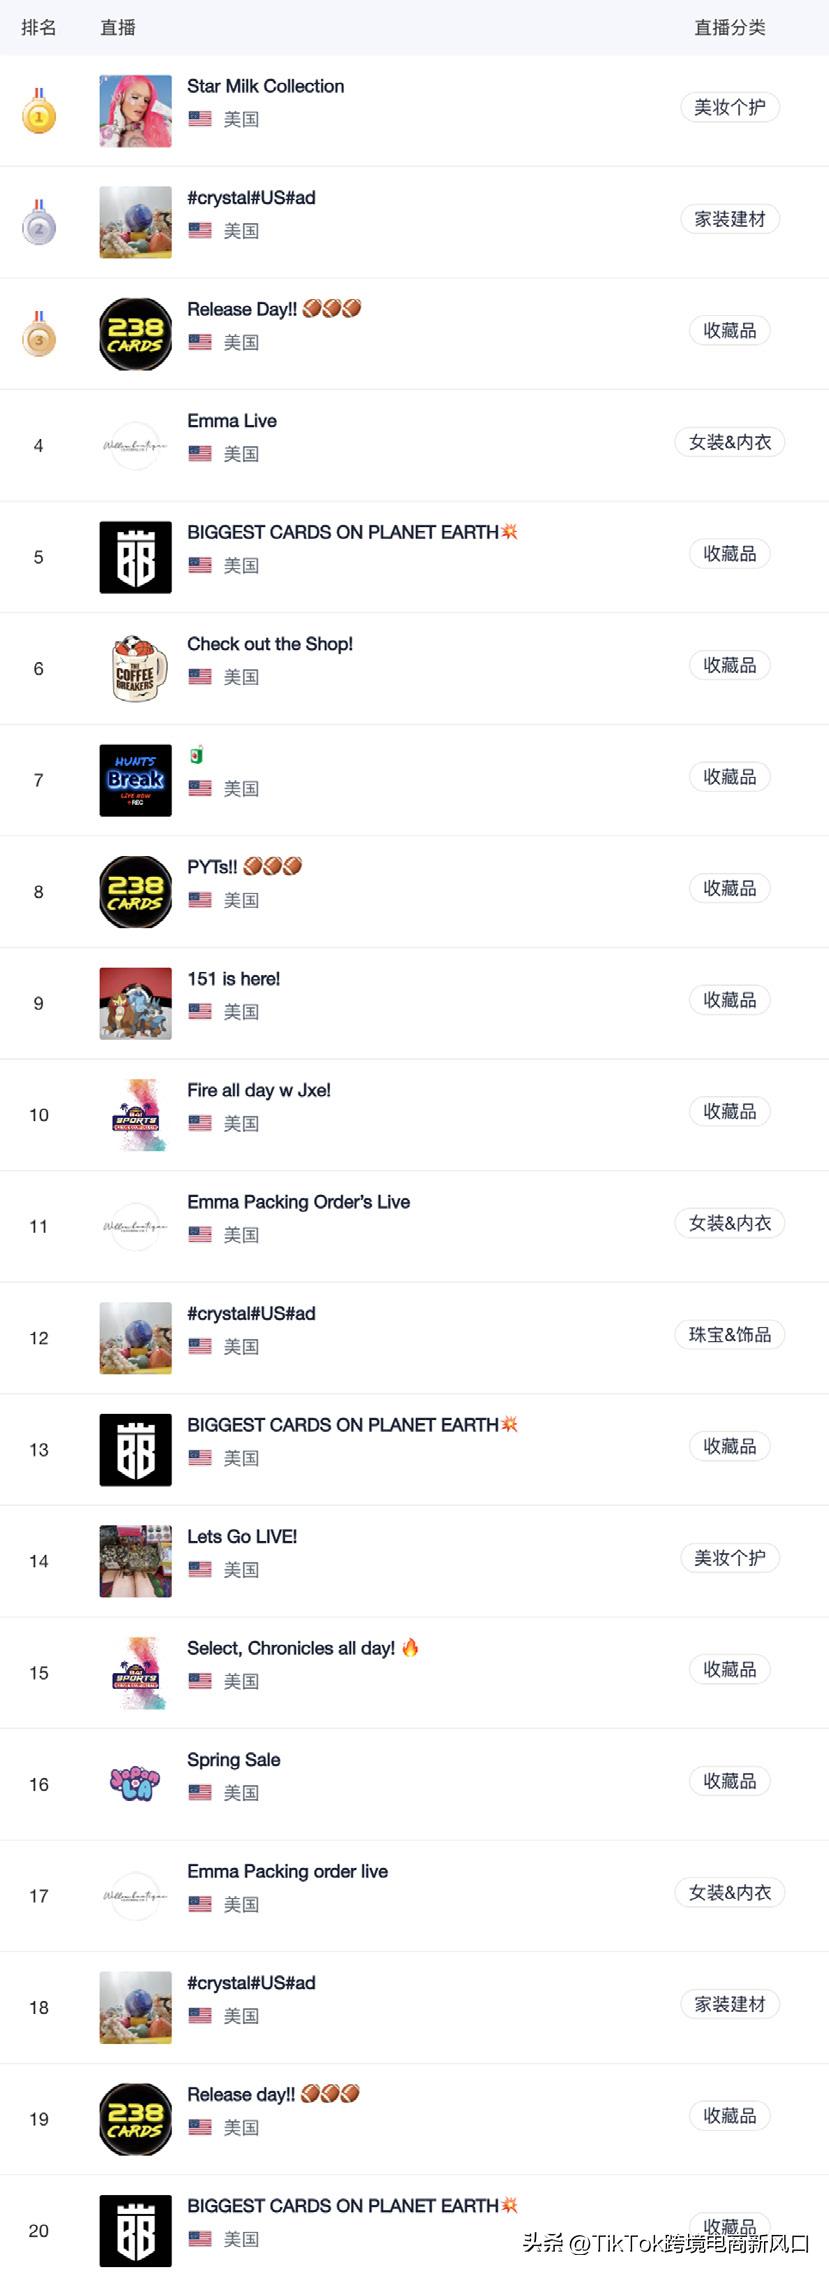Click the Hunts Break avatar icon
This screenshot has height=2272, width=829.
(x=135, y=780)
